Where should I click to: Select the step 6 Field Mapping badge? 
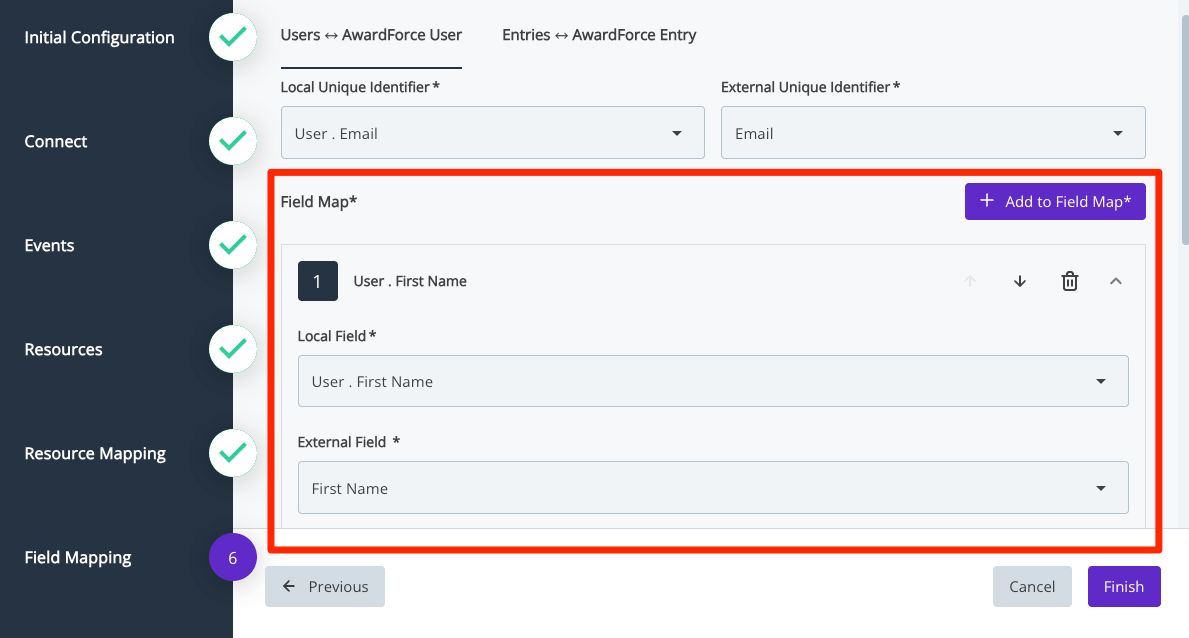[233, 557]
